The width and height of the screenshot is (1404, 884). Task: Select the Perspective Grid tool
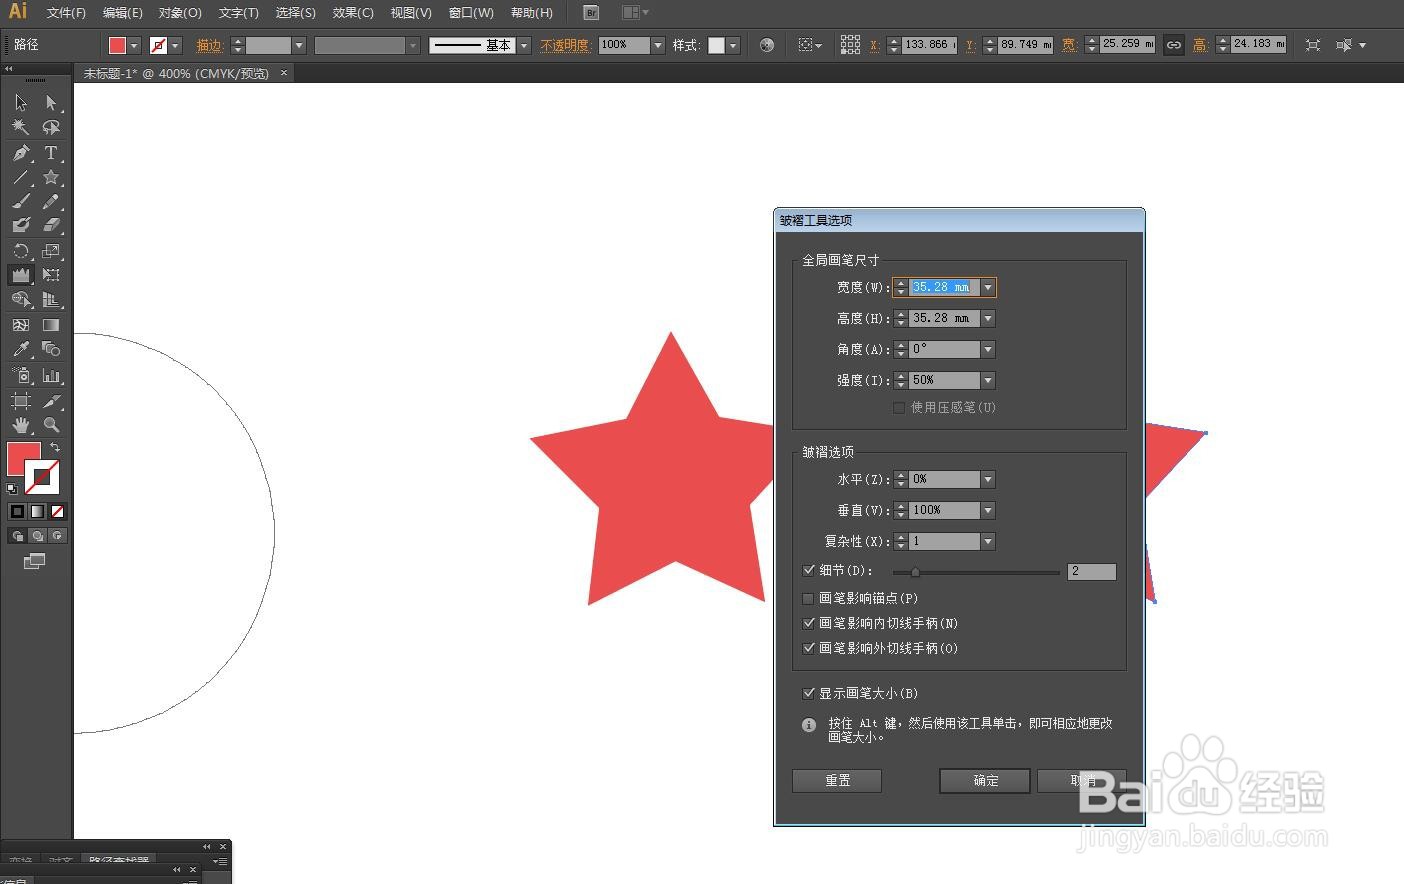(x=51, y=299)
